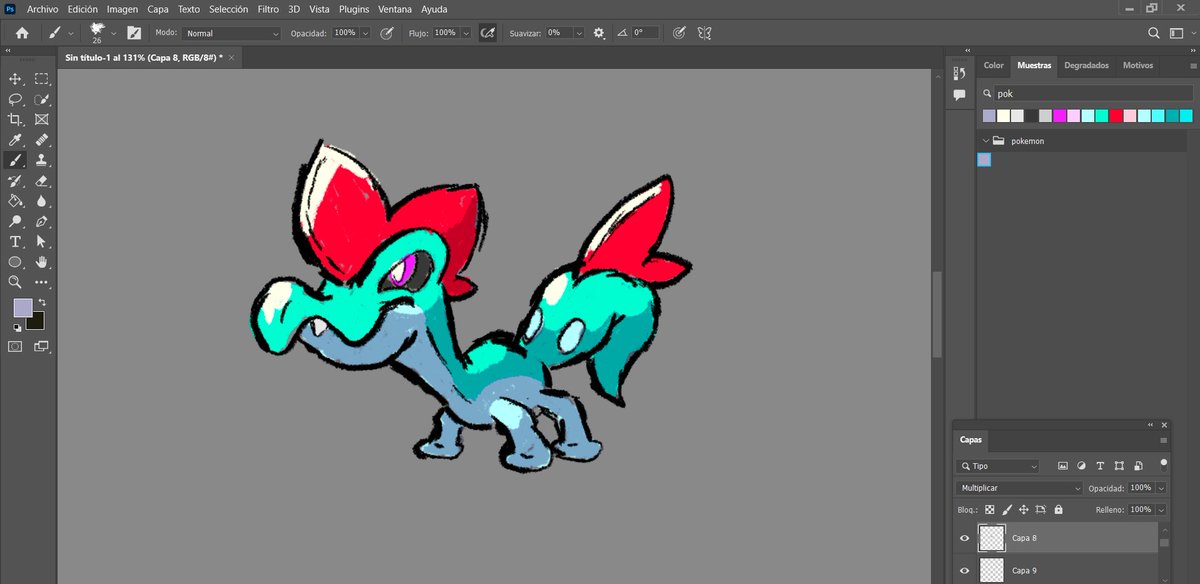Open symmetry paint options butterfly icon
The width and height of the screenshot is (1200, 584).
click(705, 33)
